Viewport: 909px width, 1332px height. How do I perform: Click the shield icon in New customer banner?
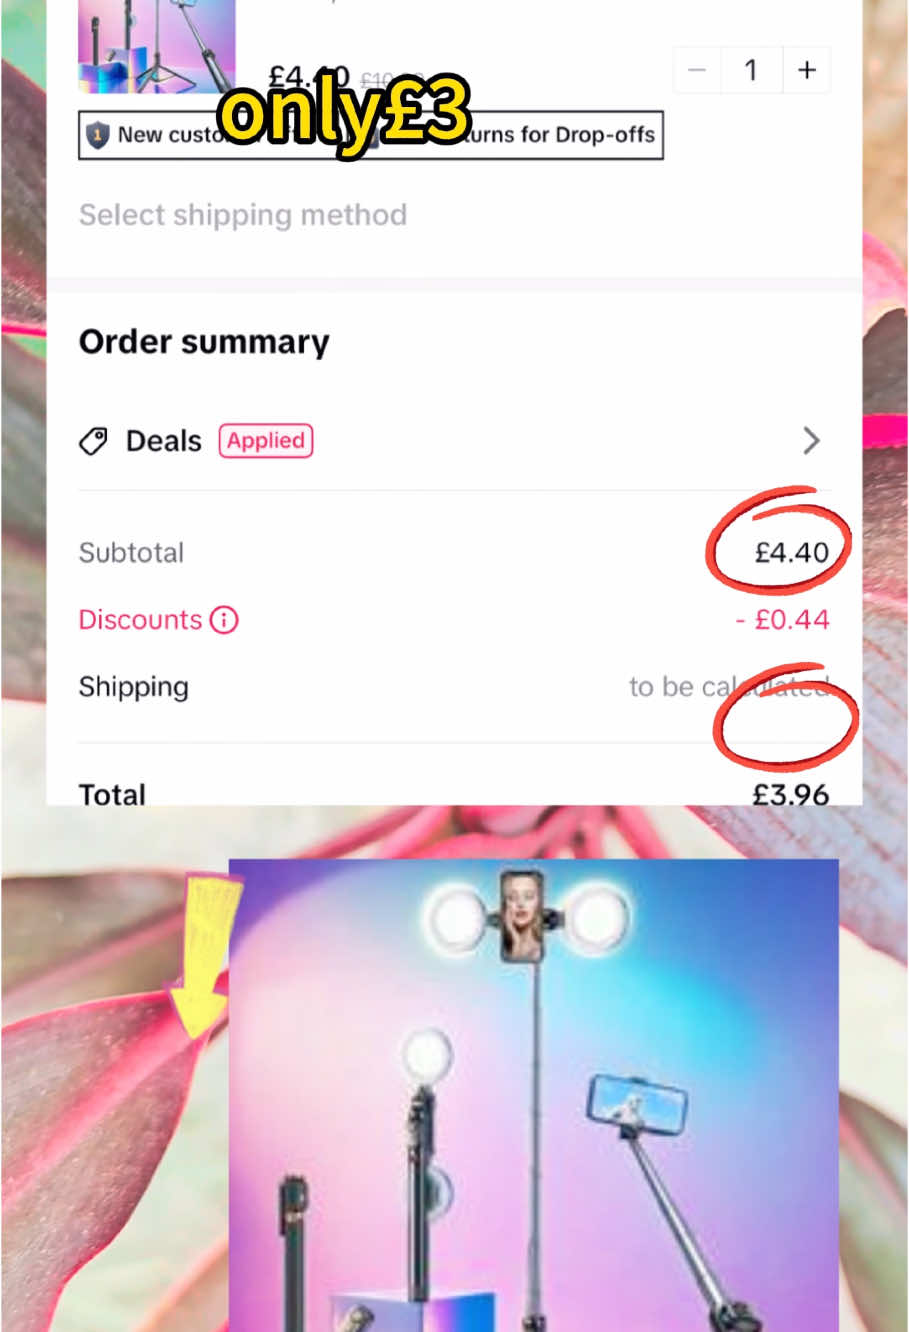(97, 135)
